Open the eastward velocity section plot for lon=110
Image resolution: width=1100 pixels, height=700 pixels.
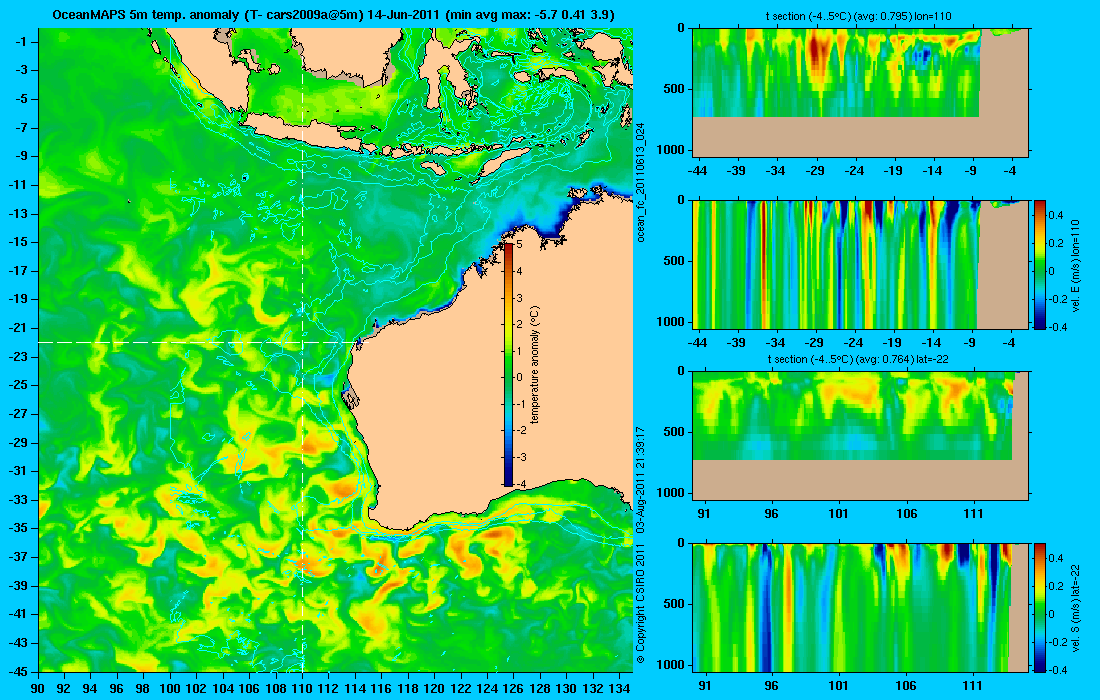(x=861, y=264)
